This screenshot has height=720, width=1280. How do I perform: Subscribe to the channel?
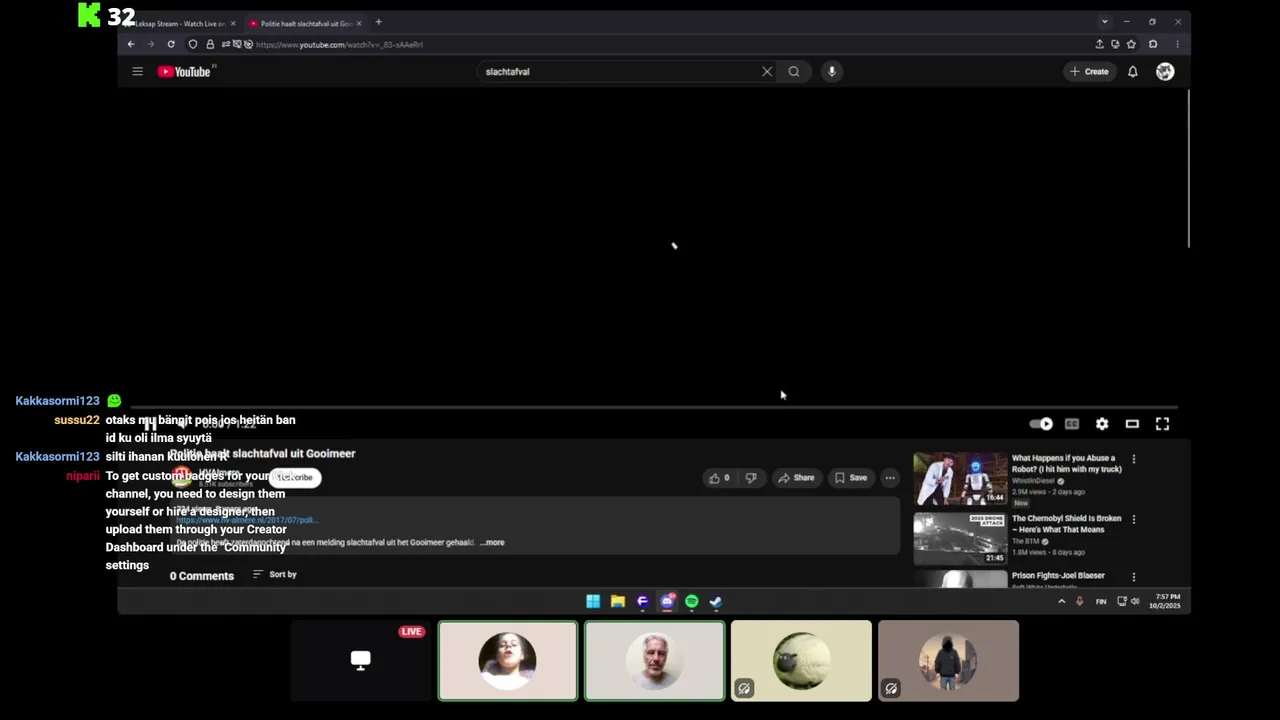tap(294, 477)
